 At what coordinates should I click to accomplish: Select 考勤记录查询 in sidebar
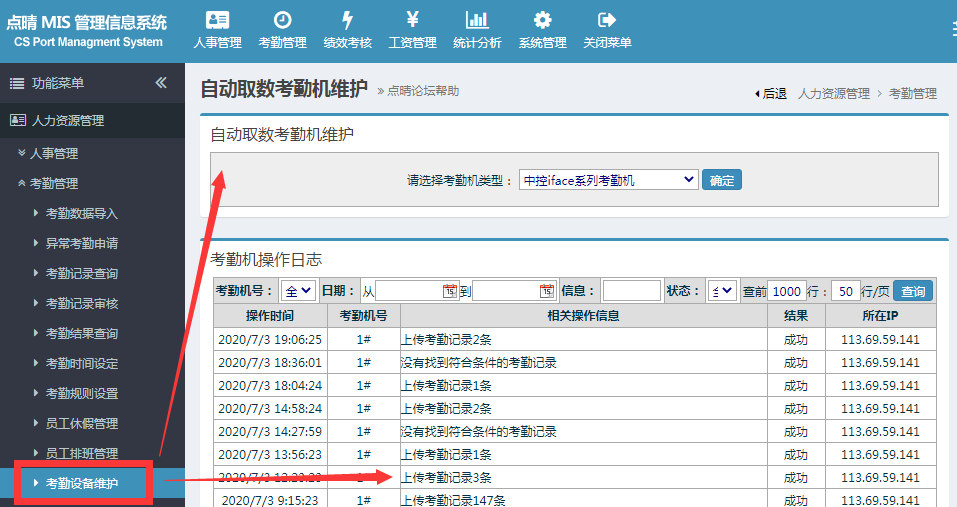pyautogui.click(x=82, y=274)
